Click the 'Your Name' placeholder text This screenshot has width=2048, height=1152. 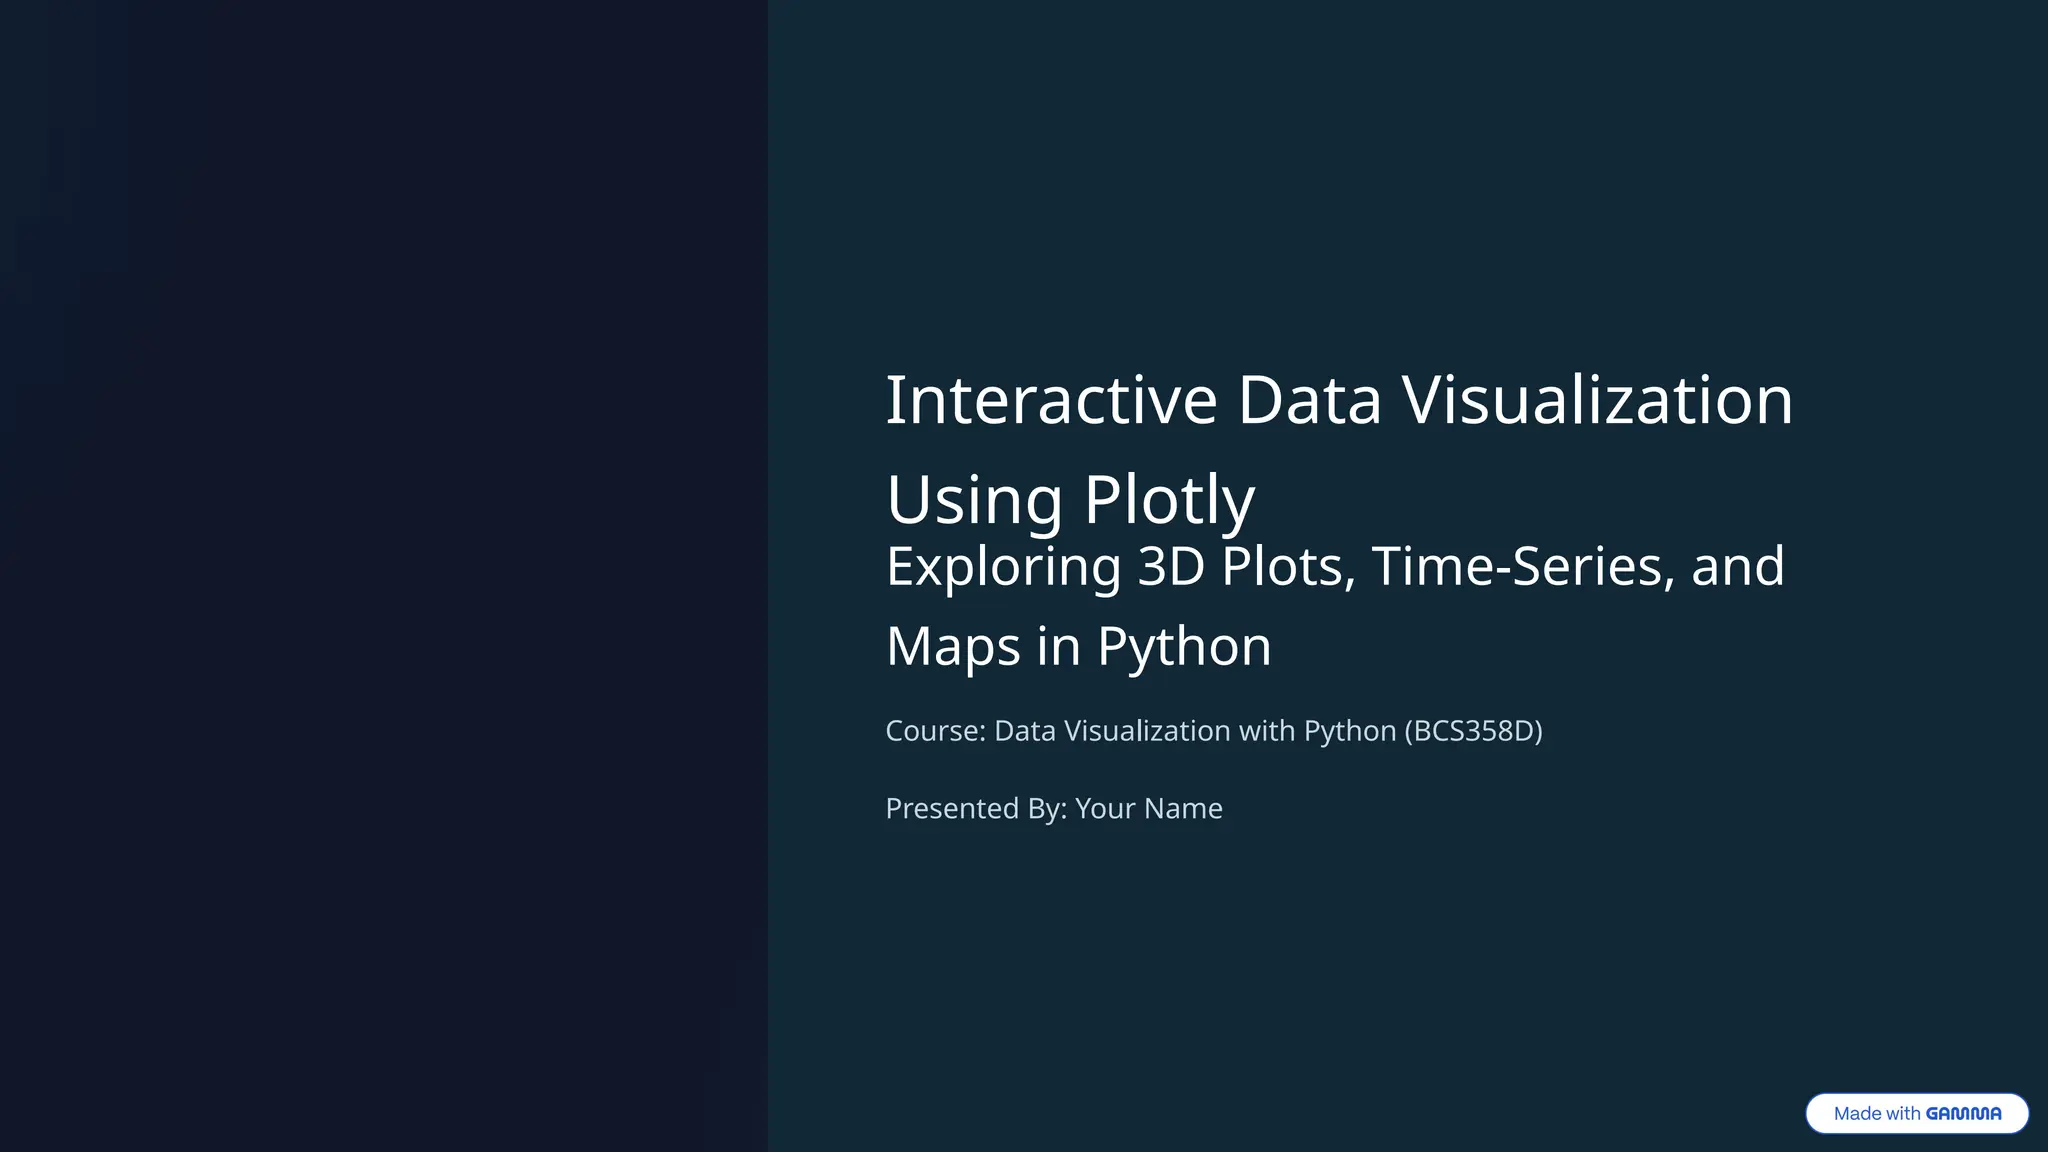(x=1148, y=808)
